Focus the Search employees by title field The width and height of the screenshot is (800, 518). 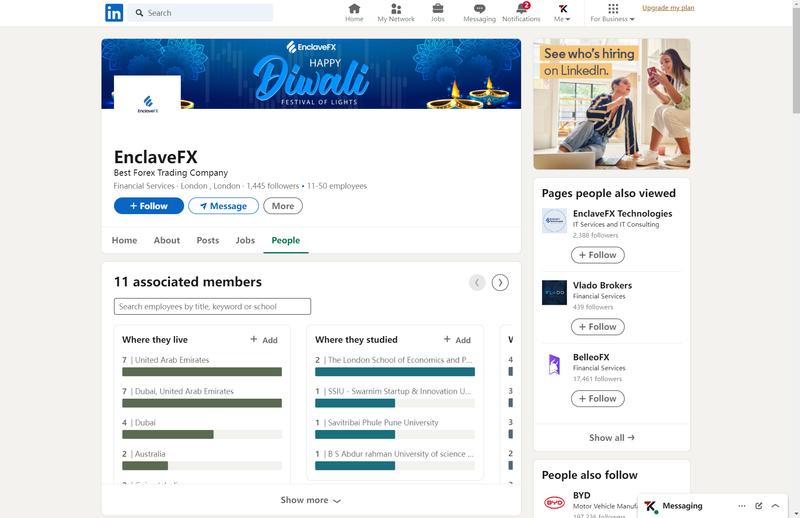(x=212, y=306)
